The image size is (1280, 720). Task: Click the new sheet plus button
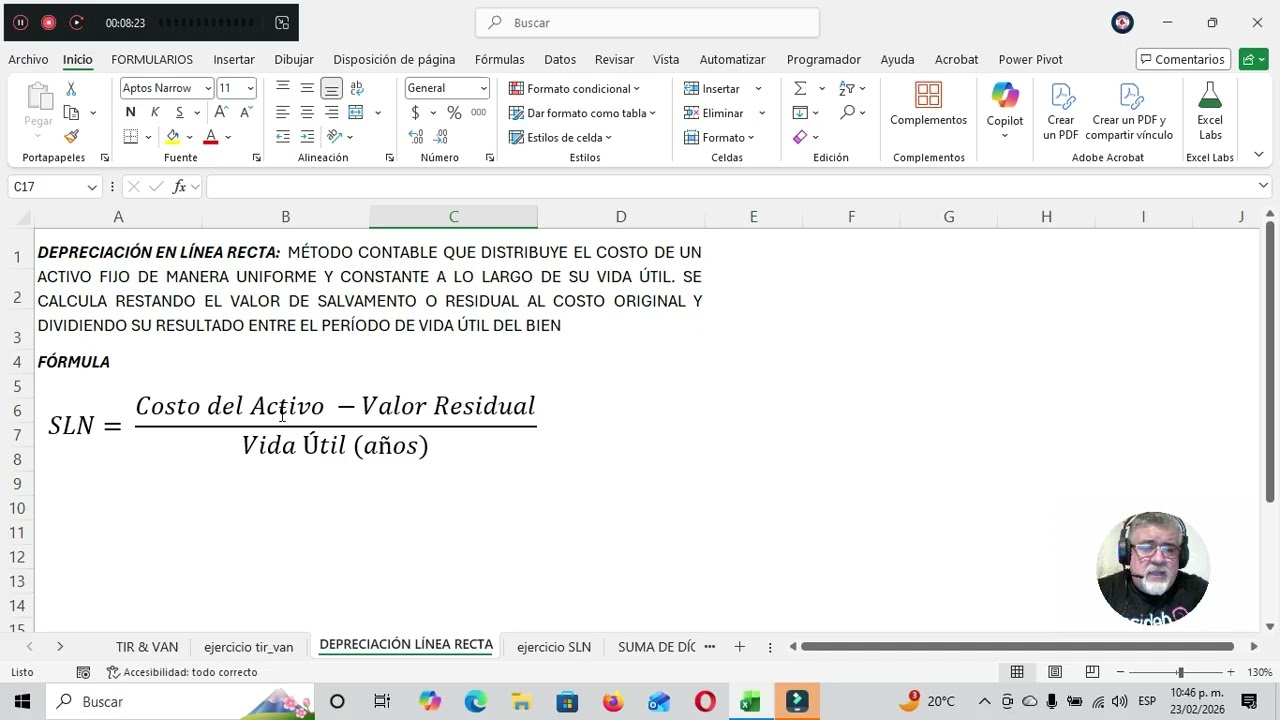(739, 647)
